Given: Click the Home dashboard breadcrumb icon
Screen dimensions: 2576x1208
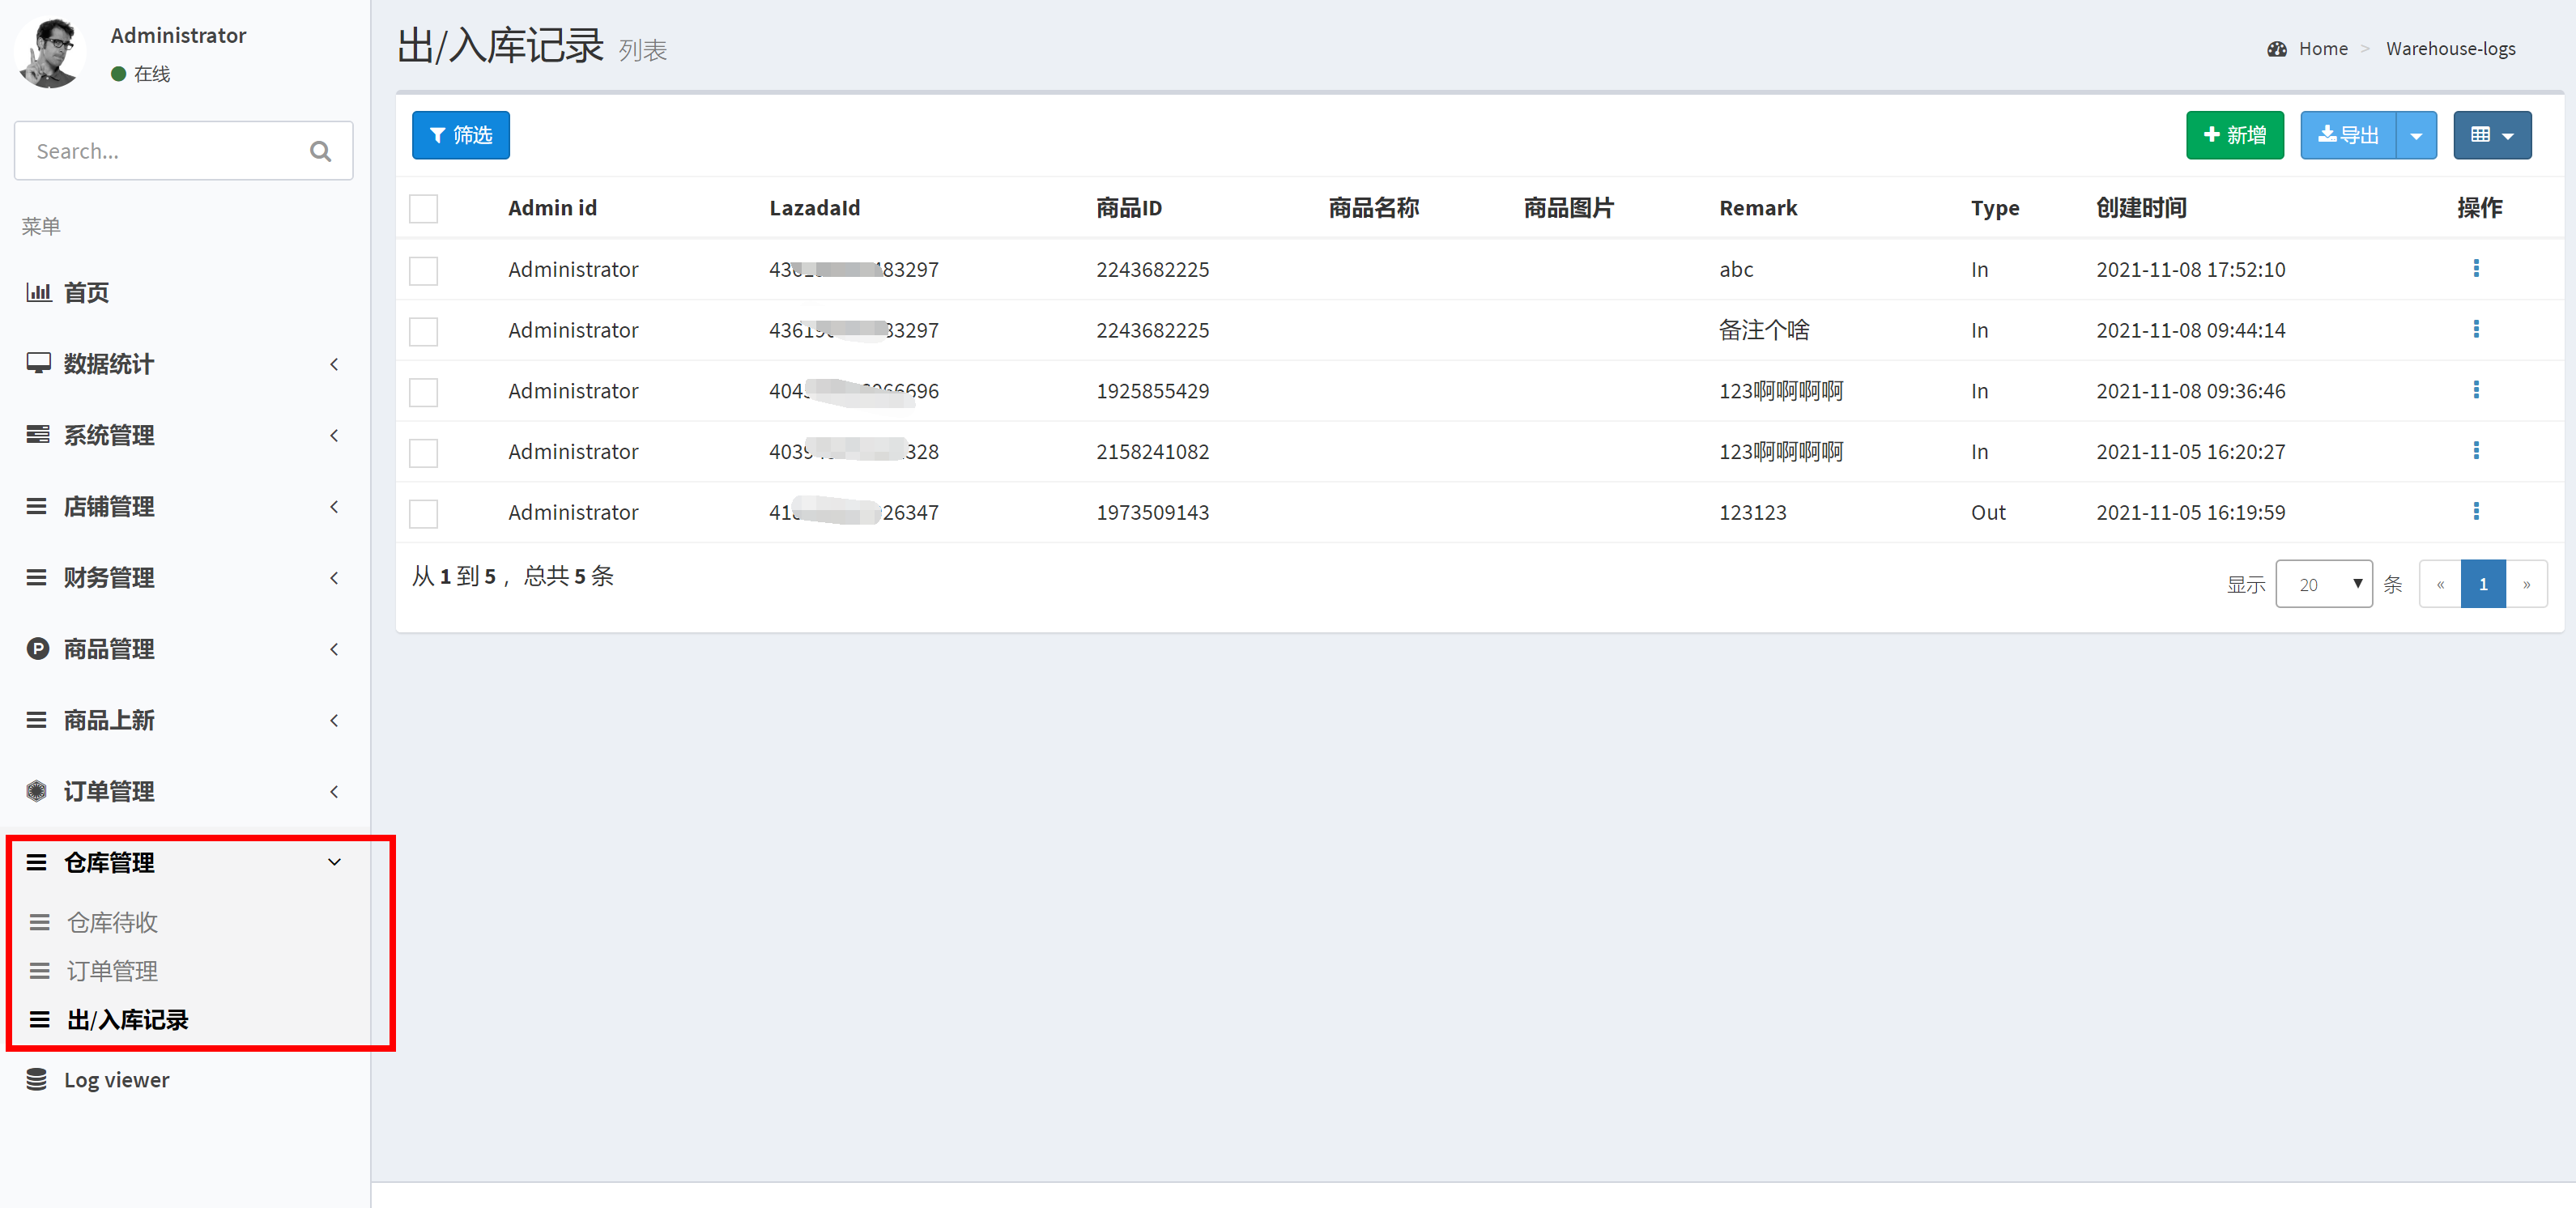Looking at the screenshot, I should (2277, 49).
